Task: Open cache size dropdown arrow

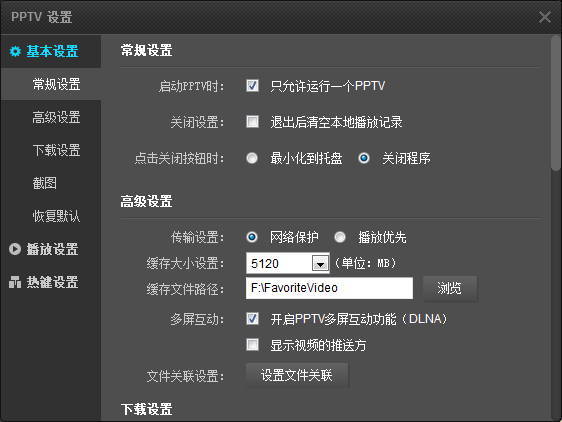Action: click(x=320, y=264)
